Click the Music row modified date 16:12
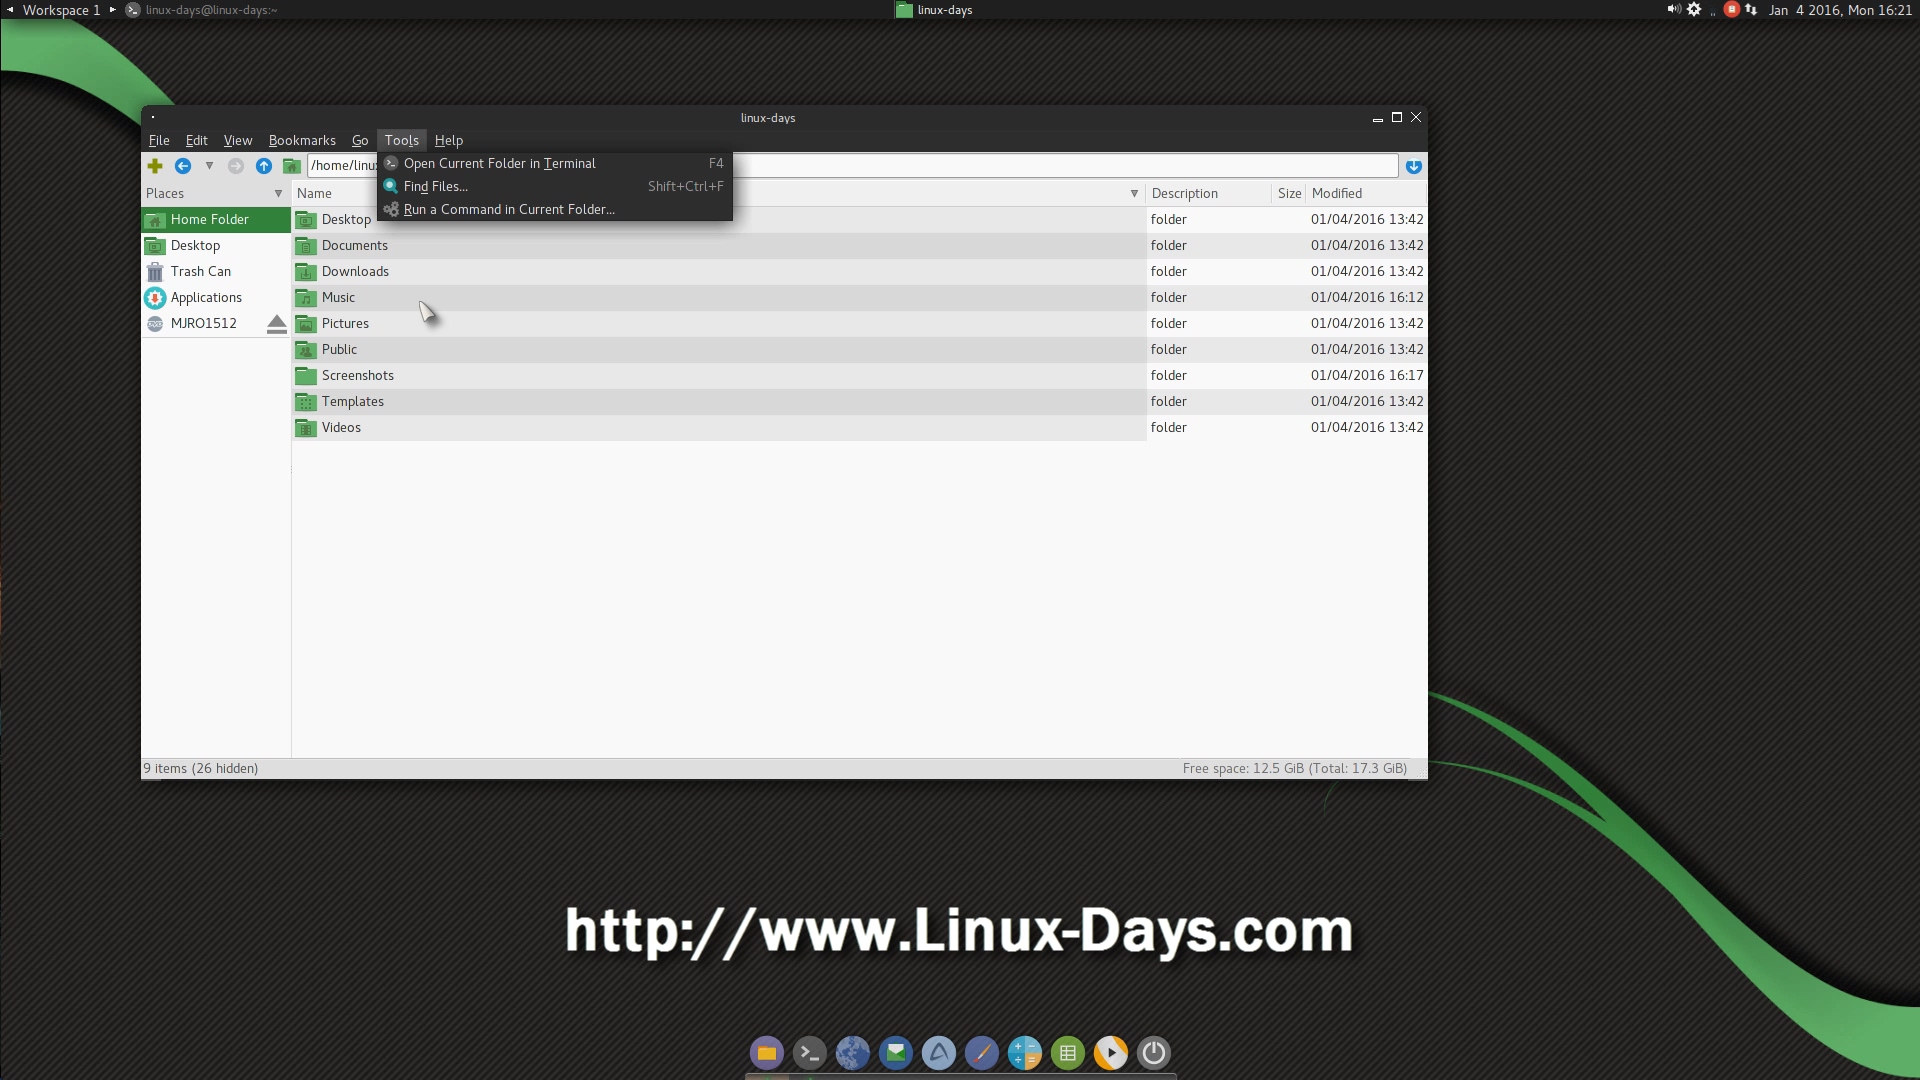The height and width of the screenshot is (1080, 1920). pyautogui.click(x=1367, y=297)
